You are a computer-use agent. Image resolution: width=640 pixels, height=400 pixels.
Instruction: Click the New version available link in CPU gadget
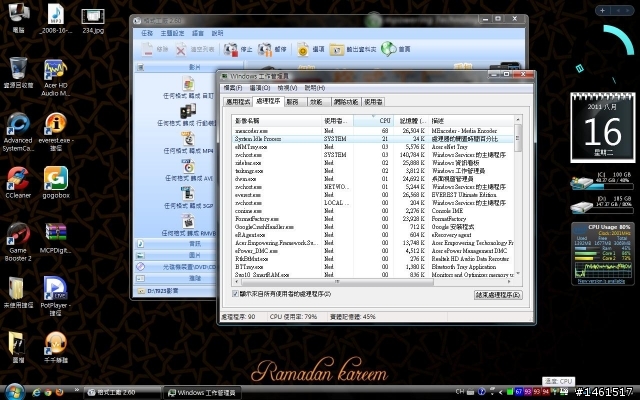click(601, 281)
